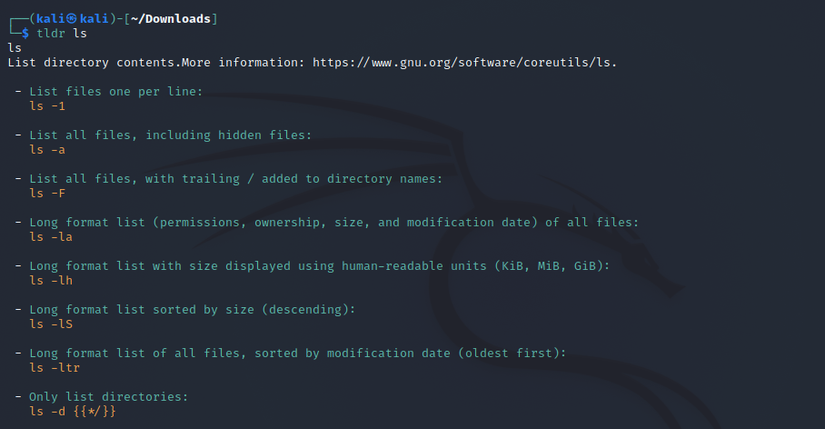Image resolution: width=825 pixels, height=429 pixels.
Task: Click the 'ls -d {{*/}}' example command
Action: (x=73, y=412)
